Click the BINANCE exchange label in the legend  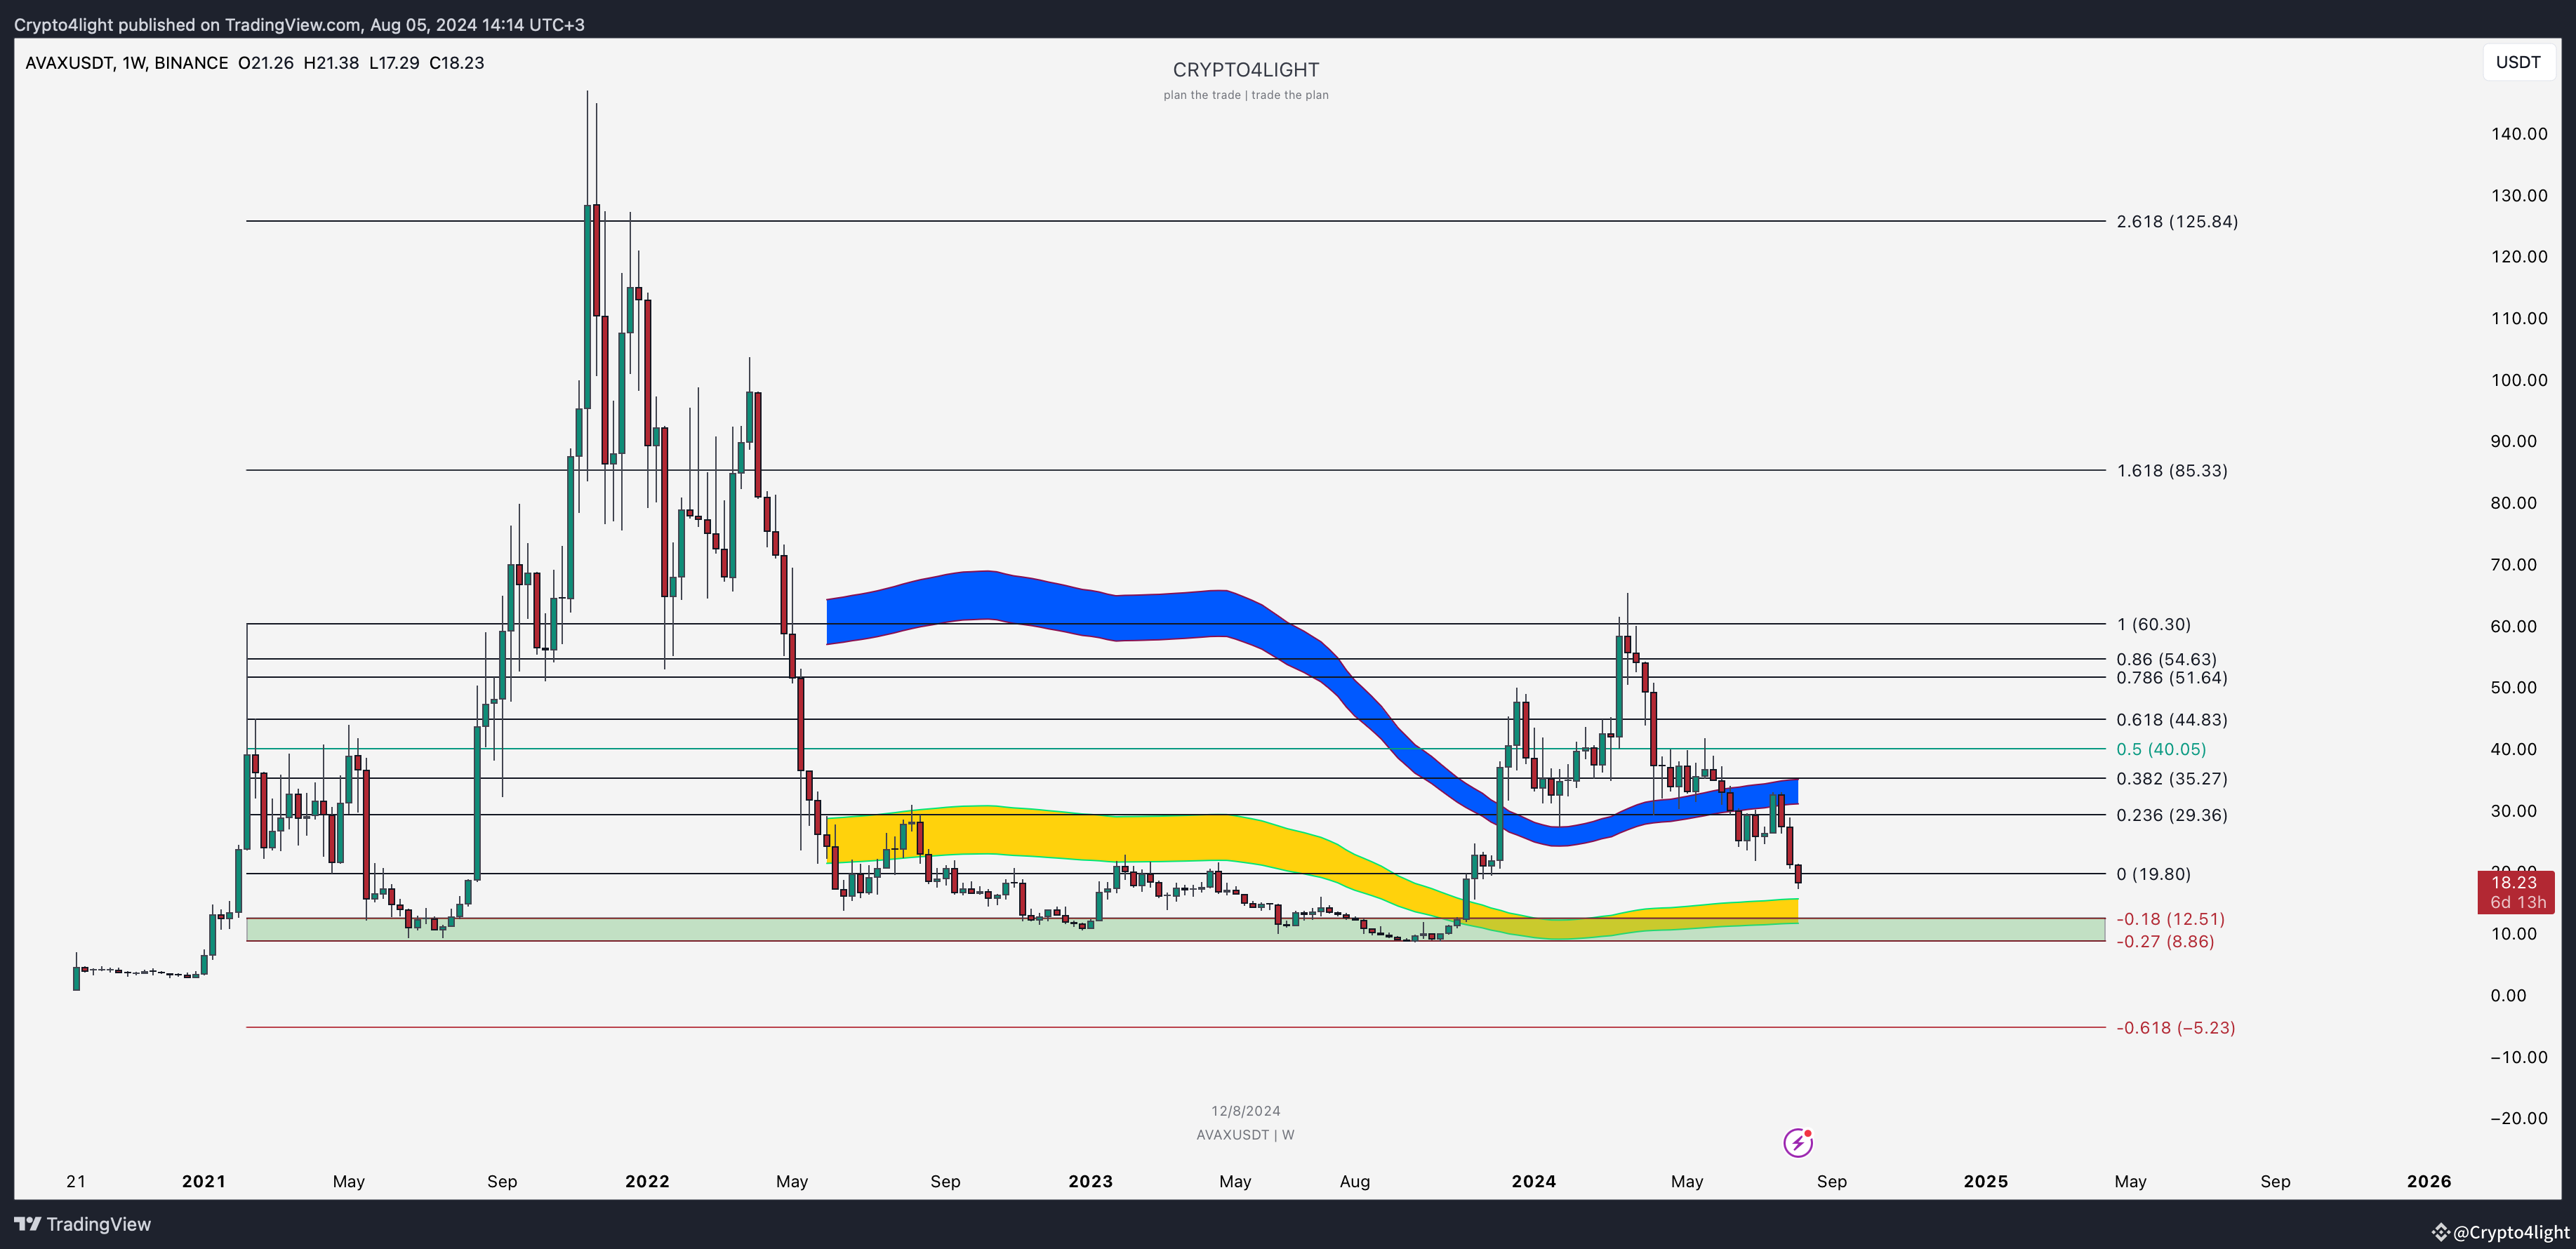click(x=196, y=62)
